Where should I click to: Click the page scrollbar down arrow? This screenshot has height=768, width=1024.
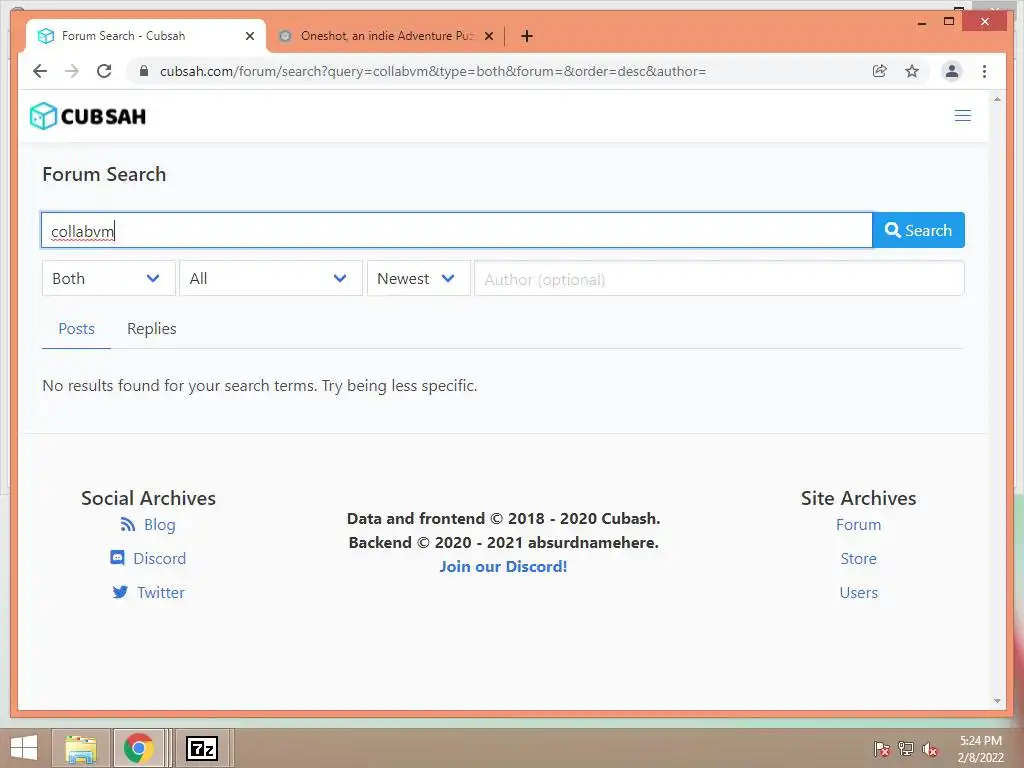pos(997,701)
